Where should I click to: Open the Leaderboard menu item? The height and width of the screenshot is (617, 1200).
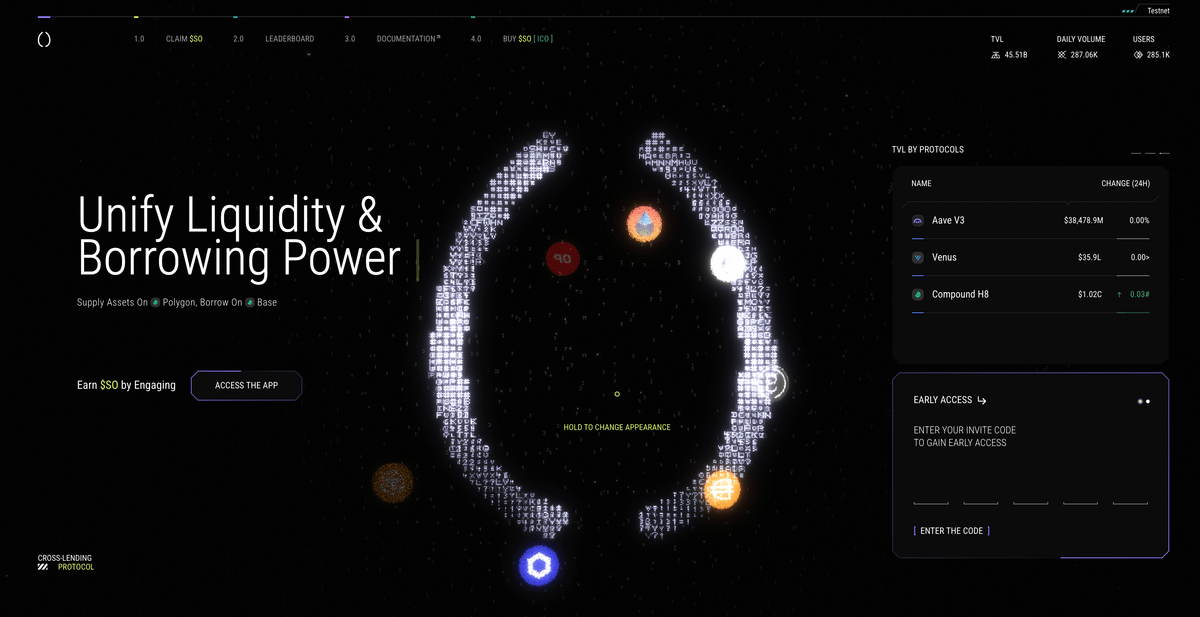[289, 39]
